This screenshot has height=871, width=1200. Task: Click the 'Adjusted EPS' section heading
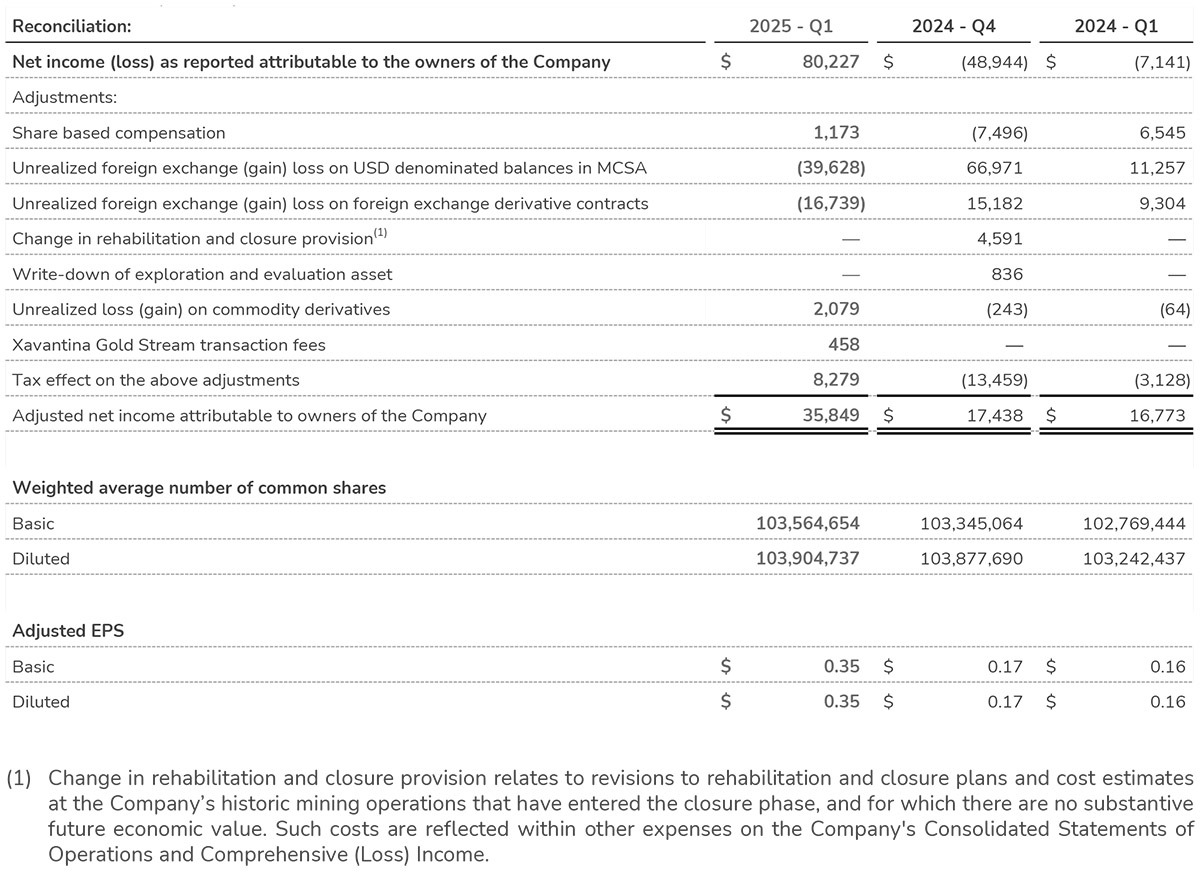tap(68, 631)
